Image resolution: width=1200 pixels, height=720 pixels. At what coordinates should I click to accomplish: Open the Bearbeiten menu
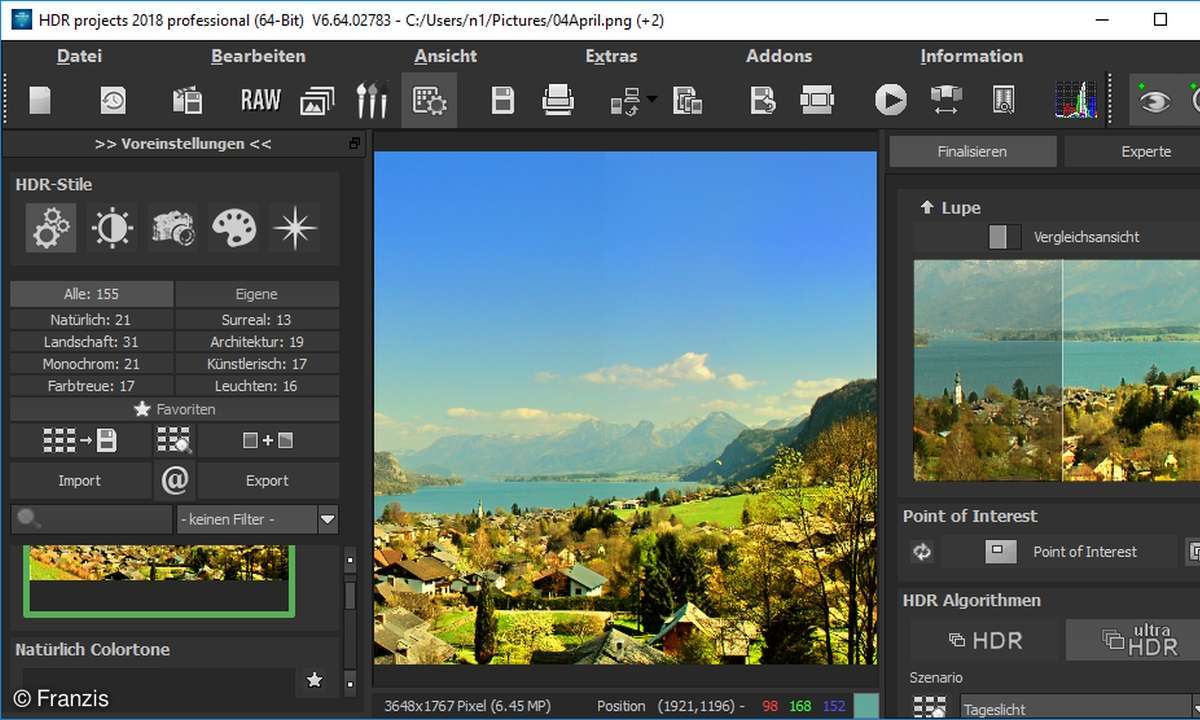[258, 56]
